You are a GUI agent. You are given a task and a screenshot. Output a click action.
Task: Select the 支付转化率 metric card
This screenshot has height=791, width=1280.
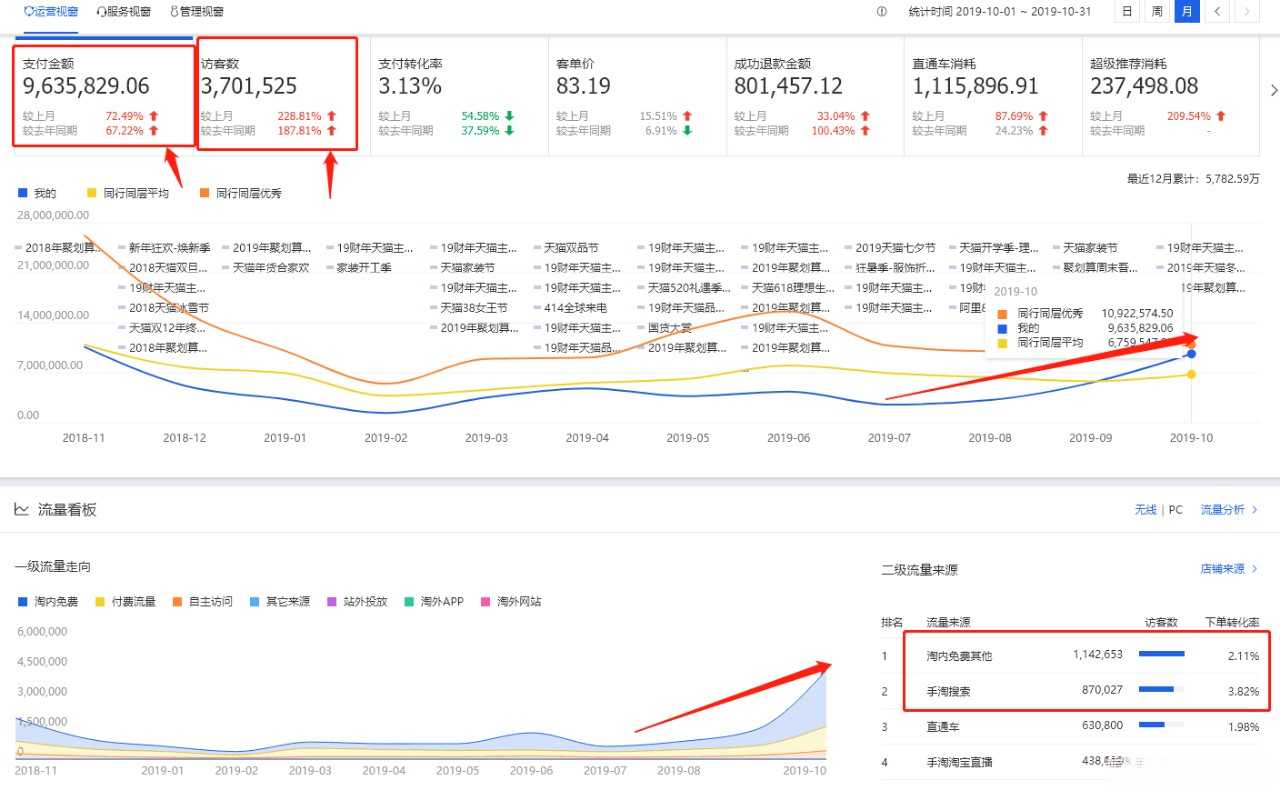click(x=459, y=95)
